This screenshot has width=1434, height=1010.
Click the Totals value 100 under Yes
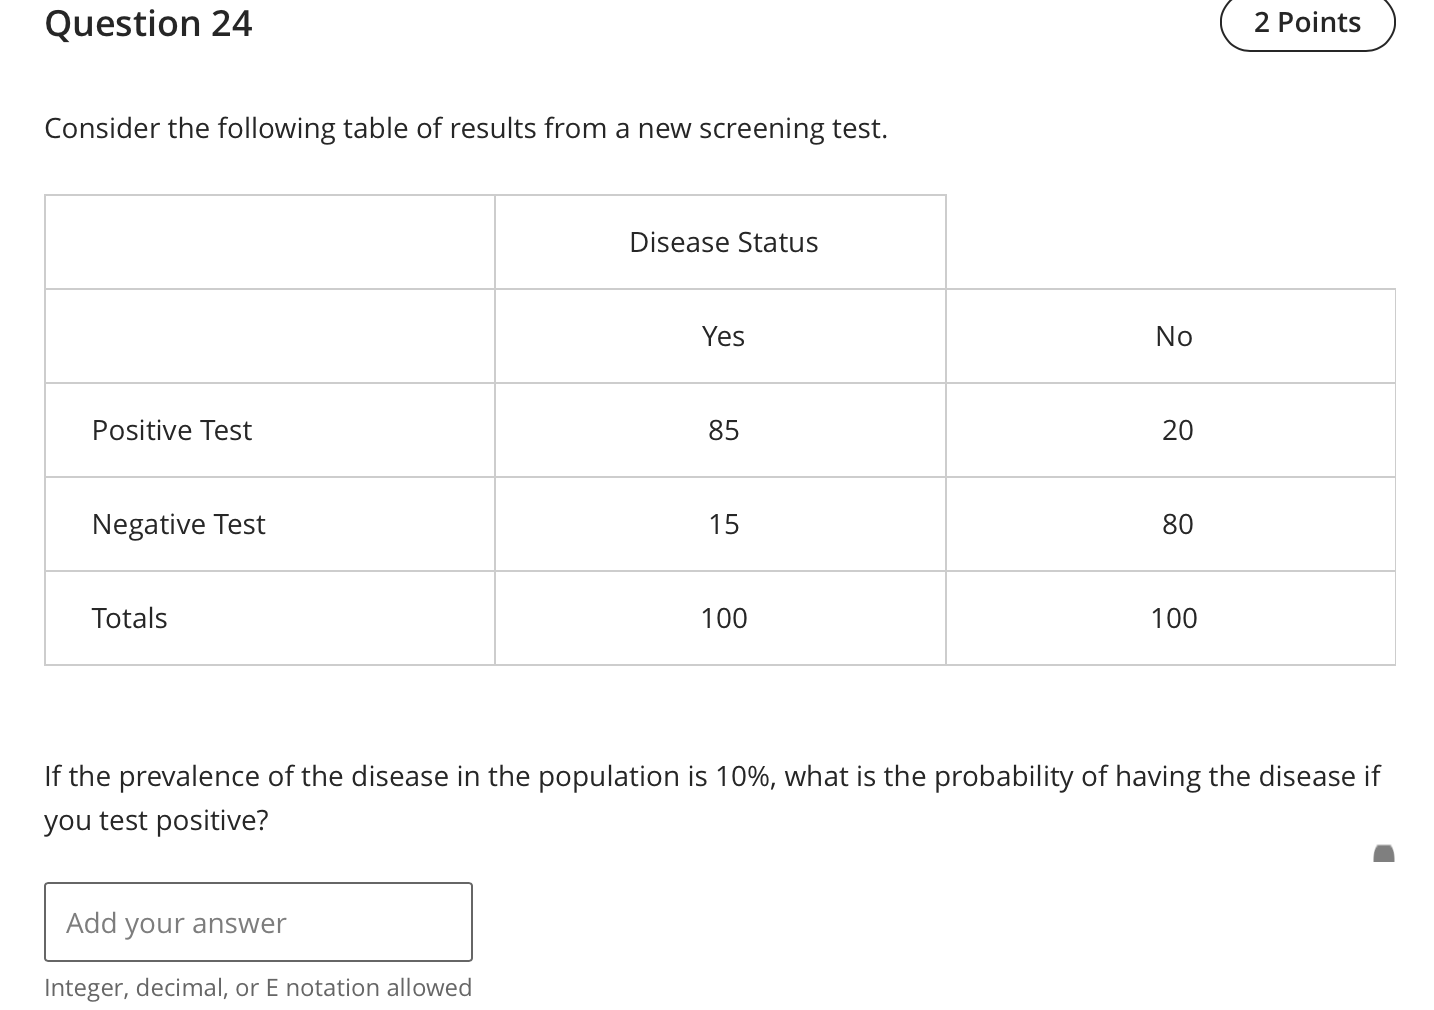pos(722,618)
